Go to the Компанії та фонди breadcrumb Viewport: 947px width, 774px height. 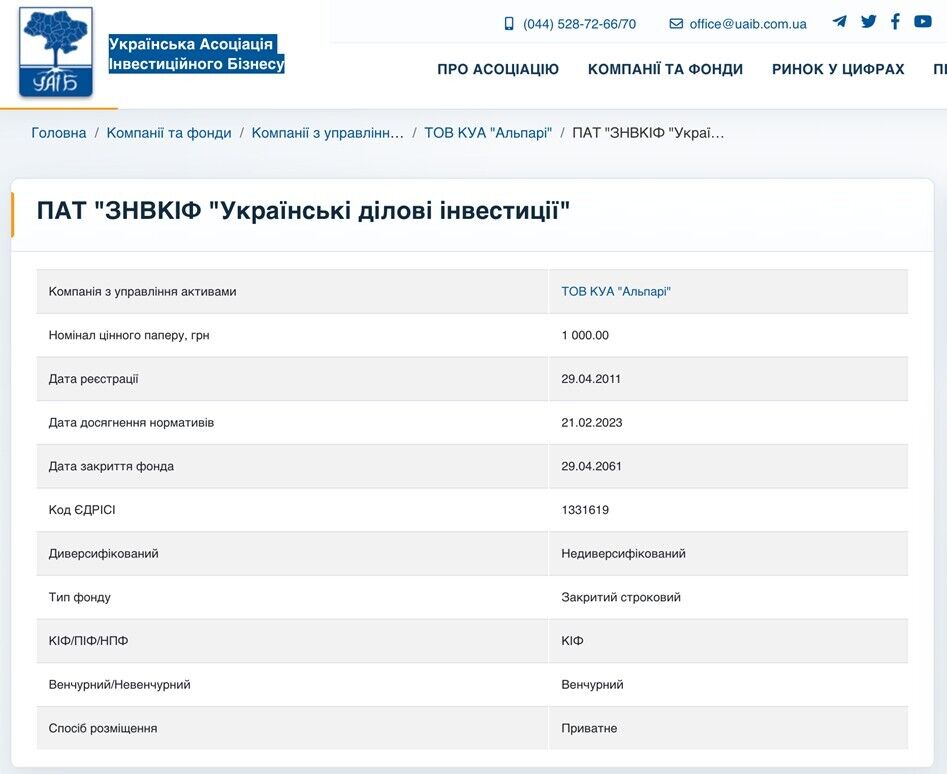(x=169, y=133)
